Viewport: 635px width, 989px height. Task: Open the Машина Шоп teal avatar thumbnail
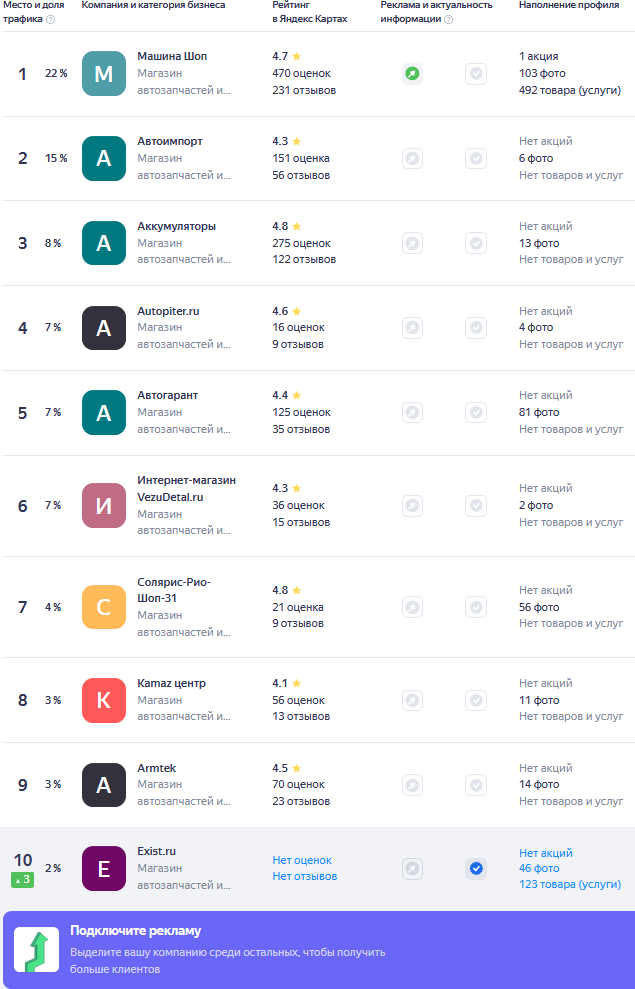(104, 74)
